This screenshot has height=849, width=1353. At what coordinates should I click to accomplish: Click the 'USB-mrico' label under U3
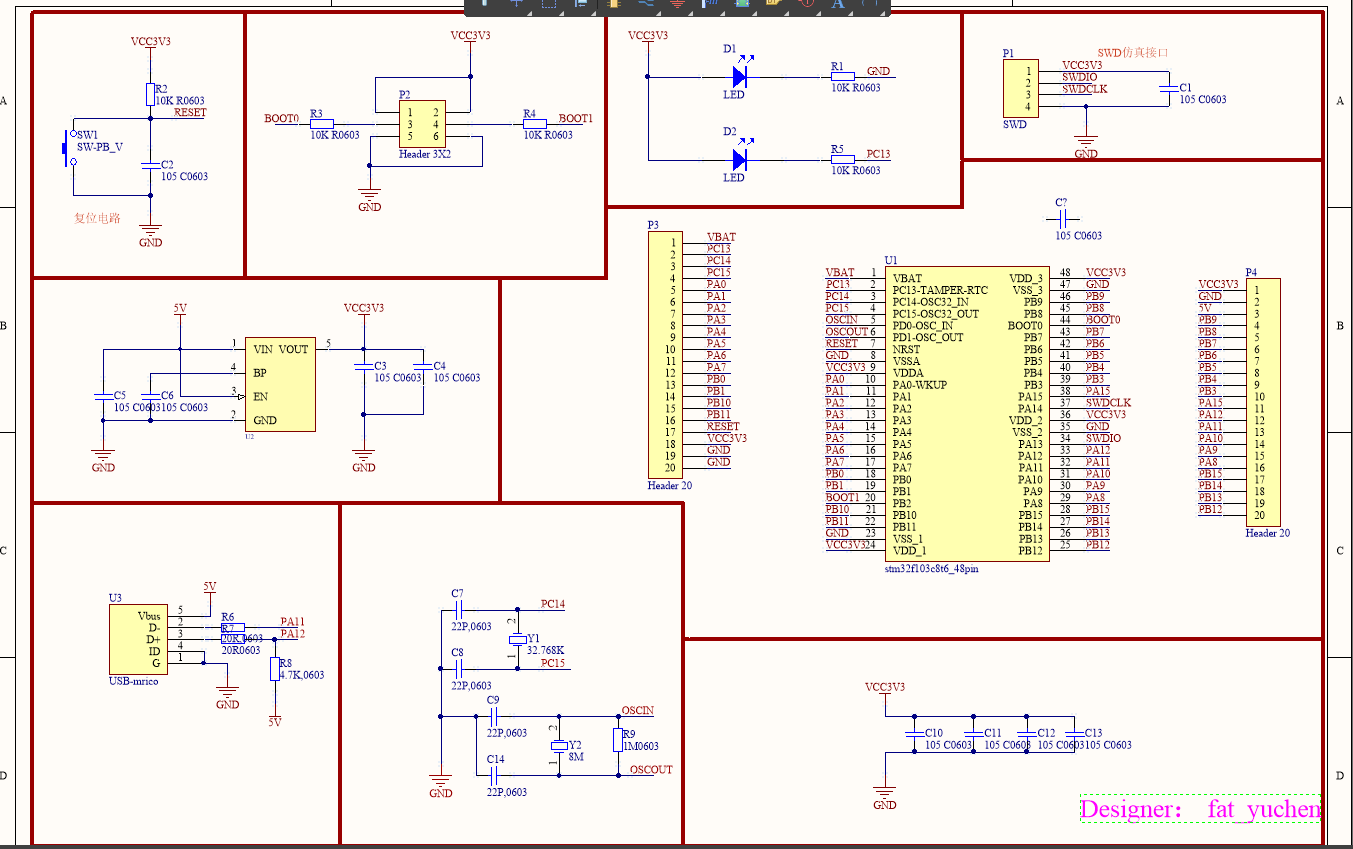134,681
